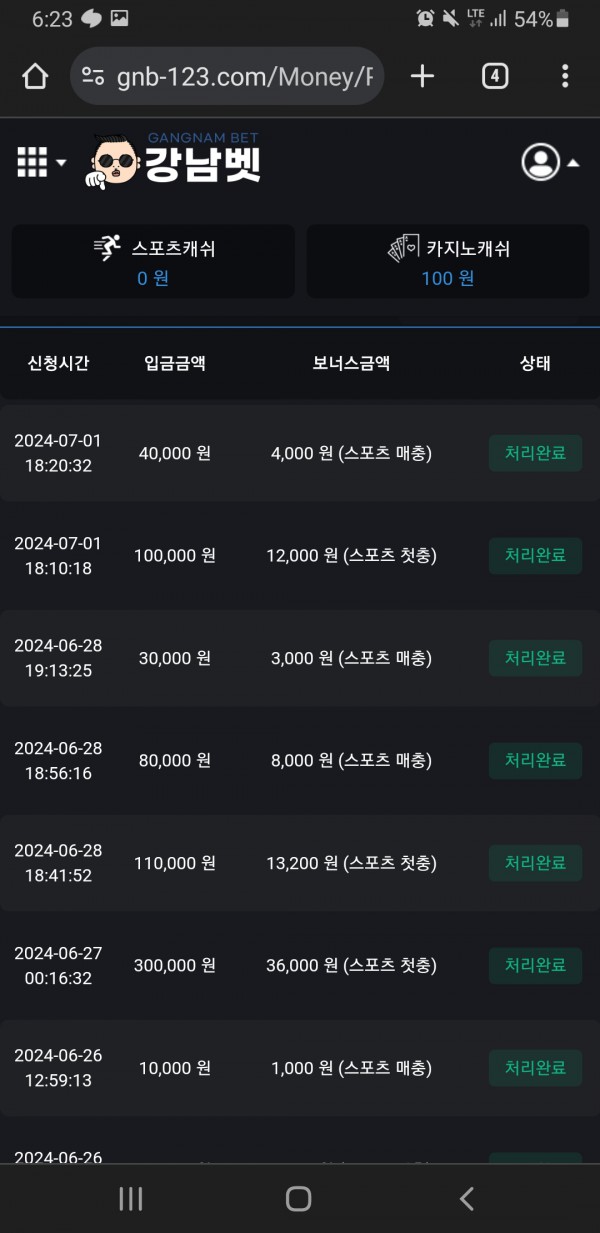Open the user profile icon
This screenshot has width=600, height=1233.
[x=541, y=162]
